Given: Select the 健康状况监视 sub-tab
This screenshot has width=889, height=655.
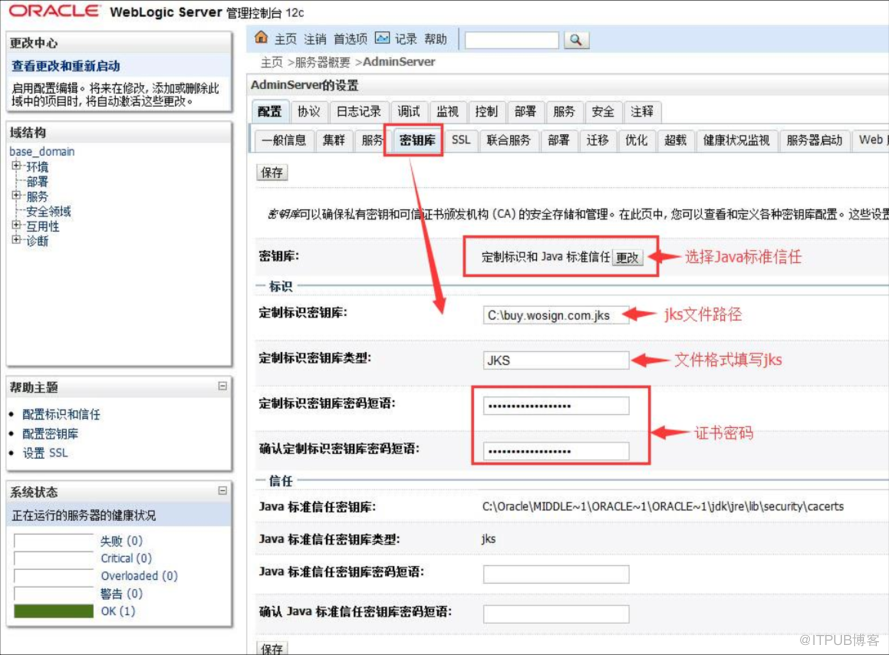Looking at the screenshot, I should click(x=736, y=140).
